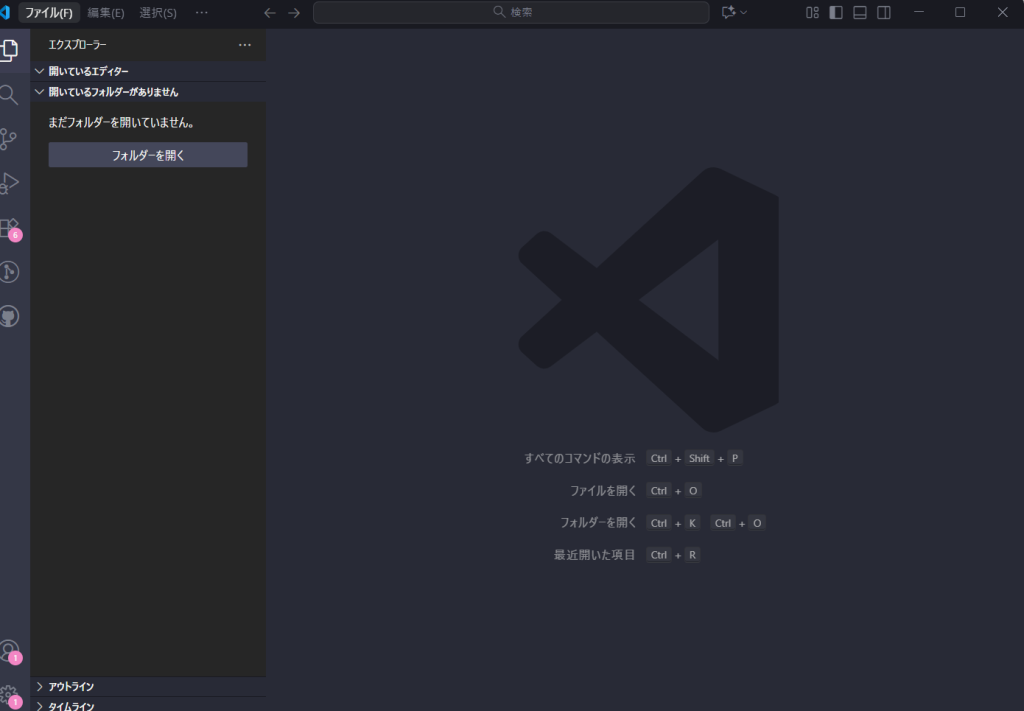
Task: Click the go back arrow in title bar
Action: coord(269,12)
